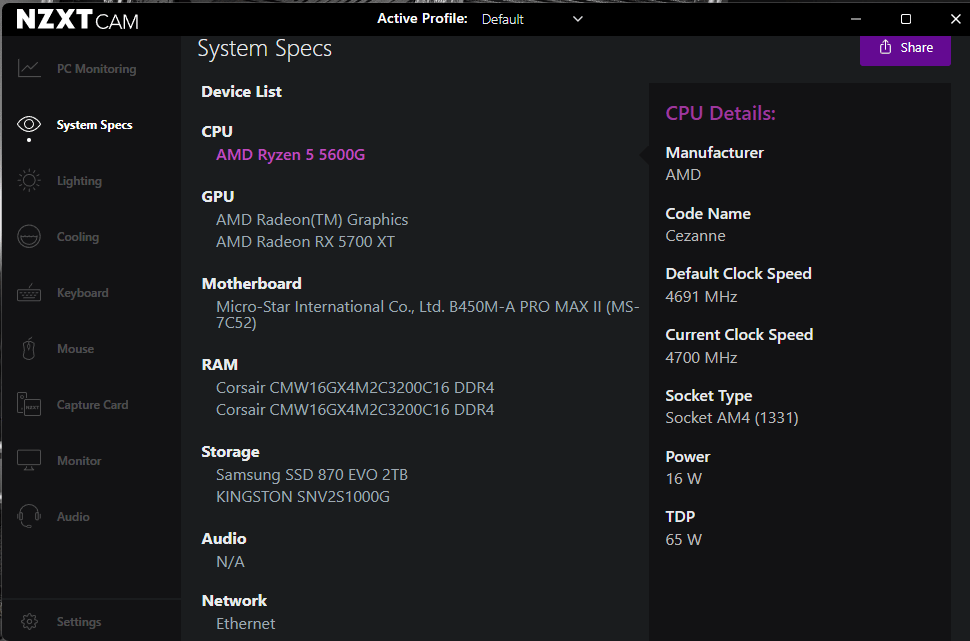
Task: Click the System Specs page title
Action: click(x=264, y=49)
